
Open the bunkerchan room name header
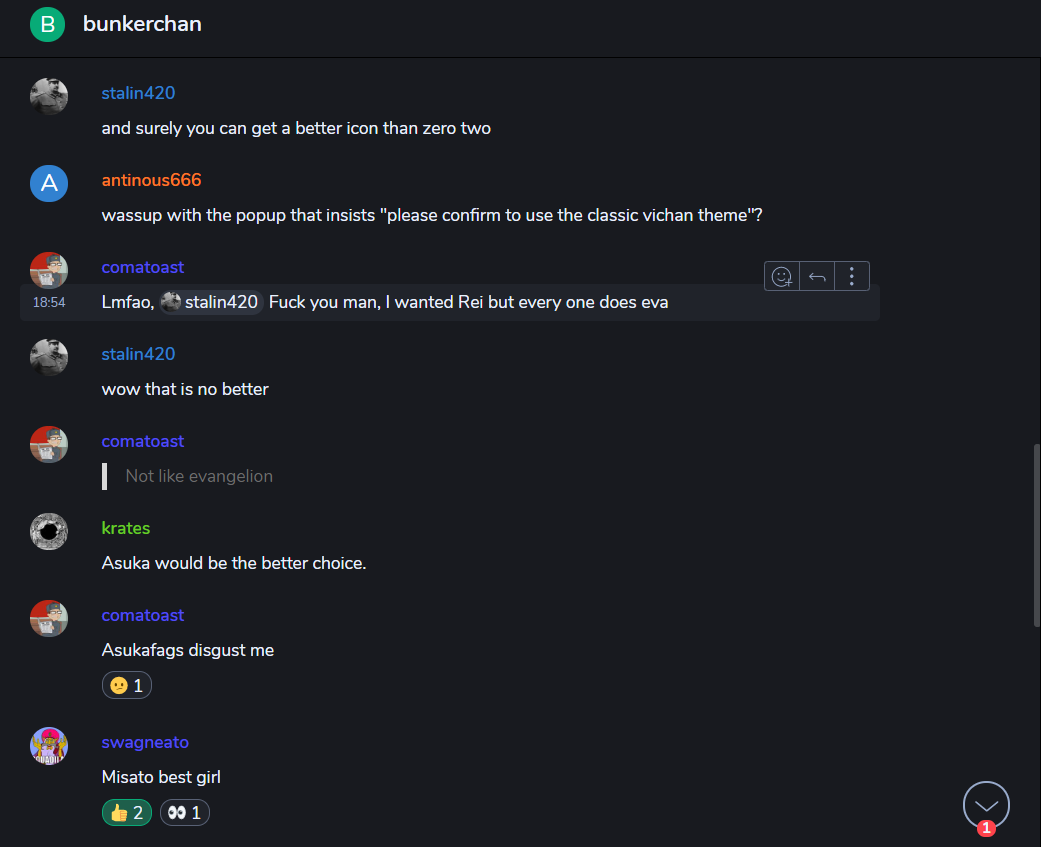coord(142,24)
